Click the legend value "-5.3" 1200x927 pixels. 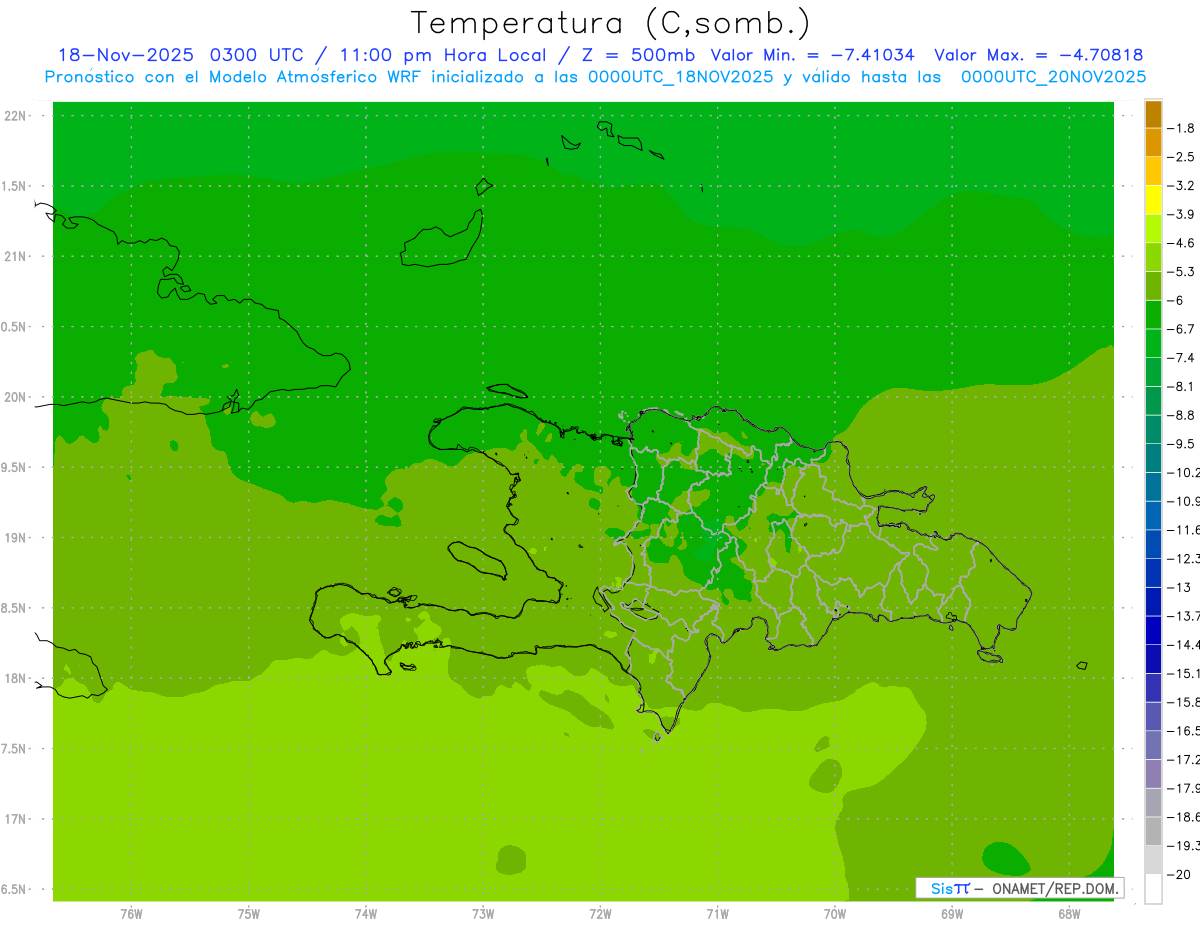1182,272
